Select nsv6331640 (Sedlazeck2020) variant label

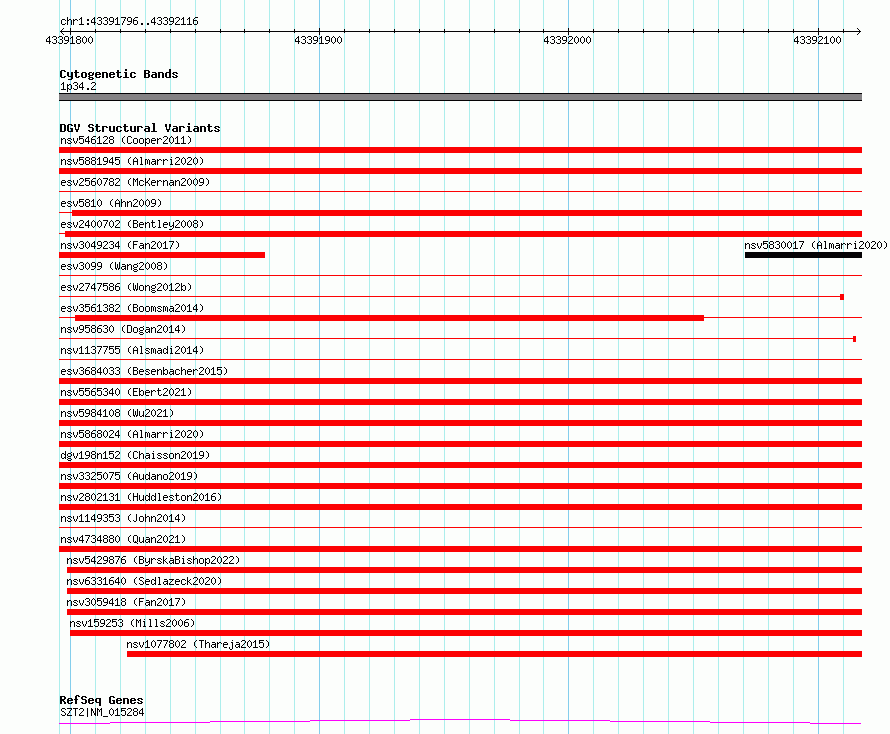tap(144, 581)
